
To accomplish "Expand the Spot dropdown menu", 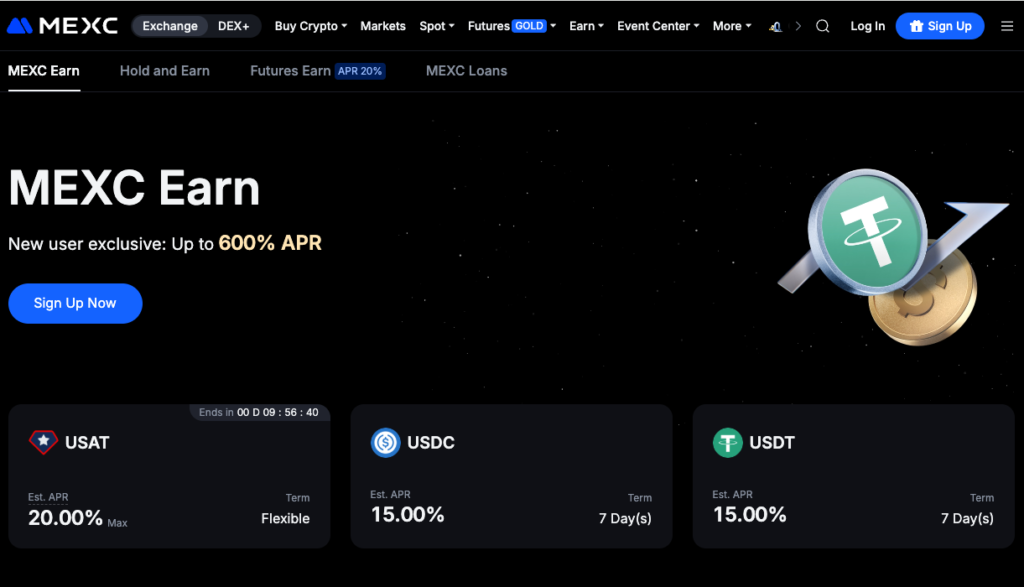I will [437, 26].
